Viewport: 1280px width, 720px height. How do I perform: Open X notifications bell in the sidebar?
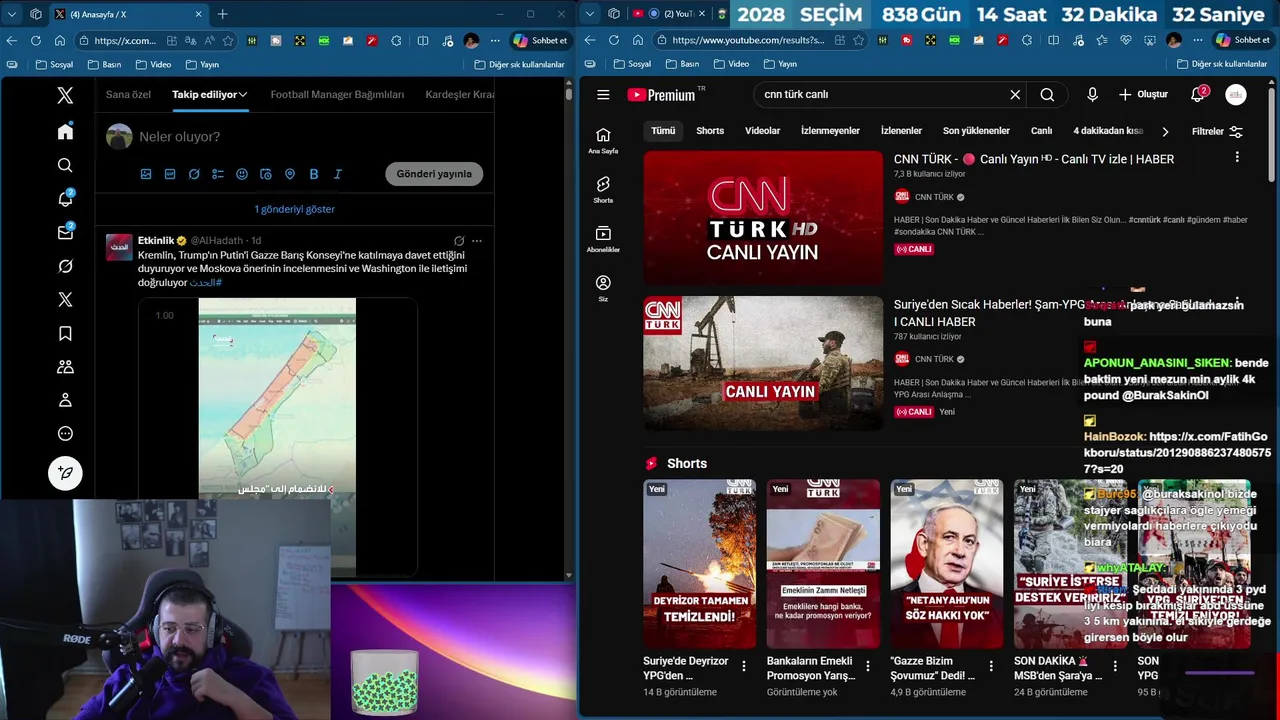[x=65, y=199]
